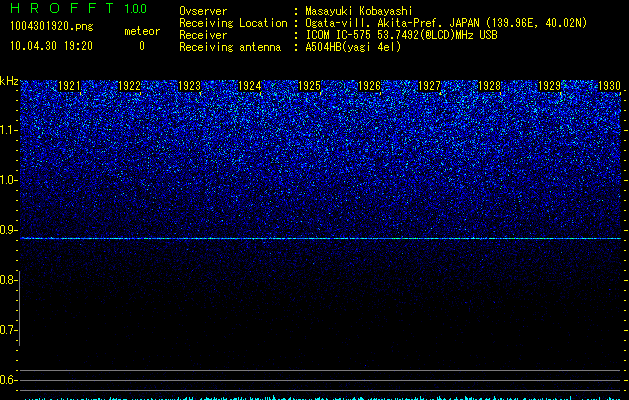Click the cyan signal level waveform along the bottom edge
Screen dimensions: 629x400
(321, 398)
